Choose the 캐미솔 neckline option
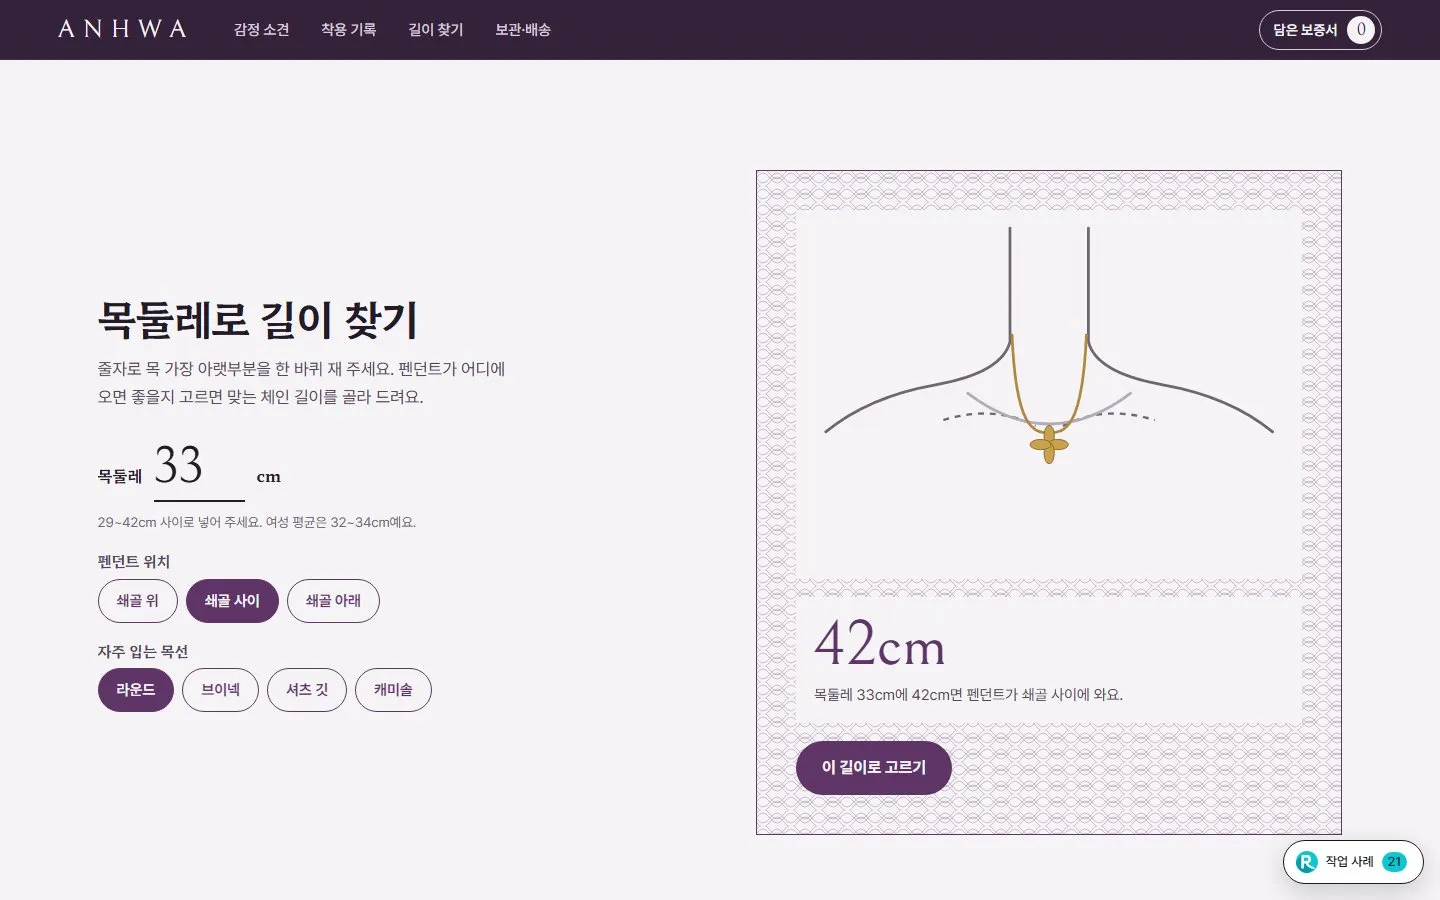 [393, 690]
